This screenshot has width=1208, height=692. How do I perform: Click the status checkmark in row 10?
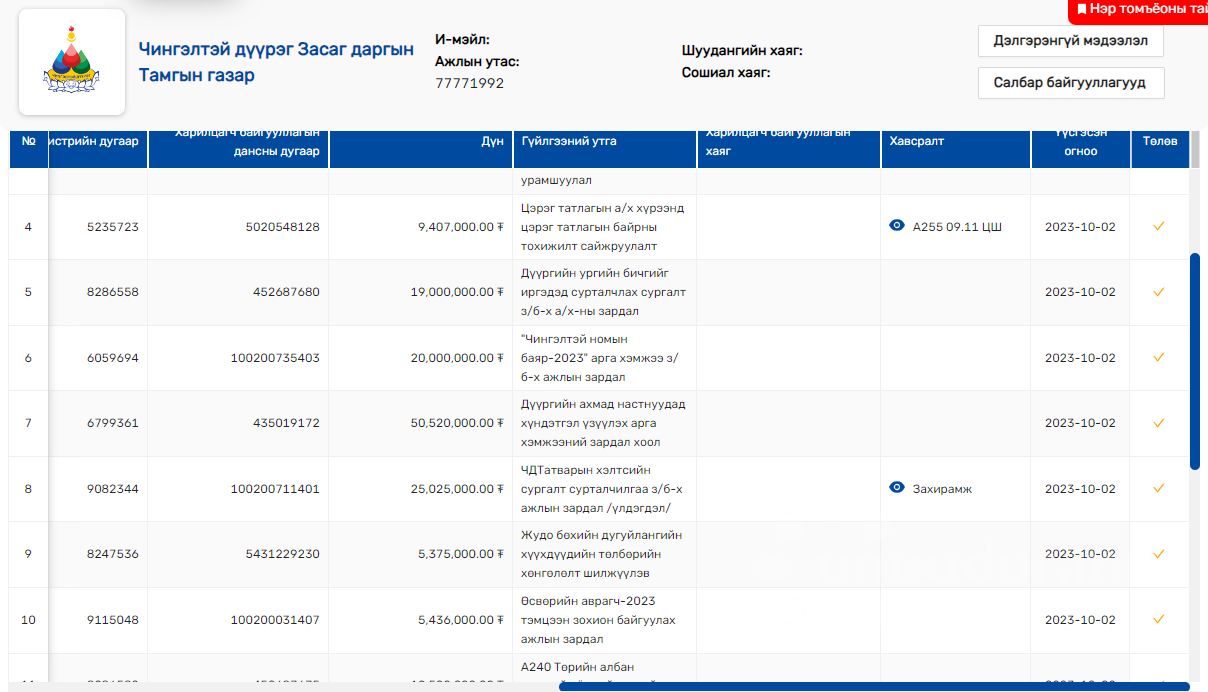point(1159,619)
